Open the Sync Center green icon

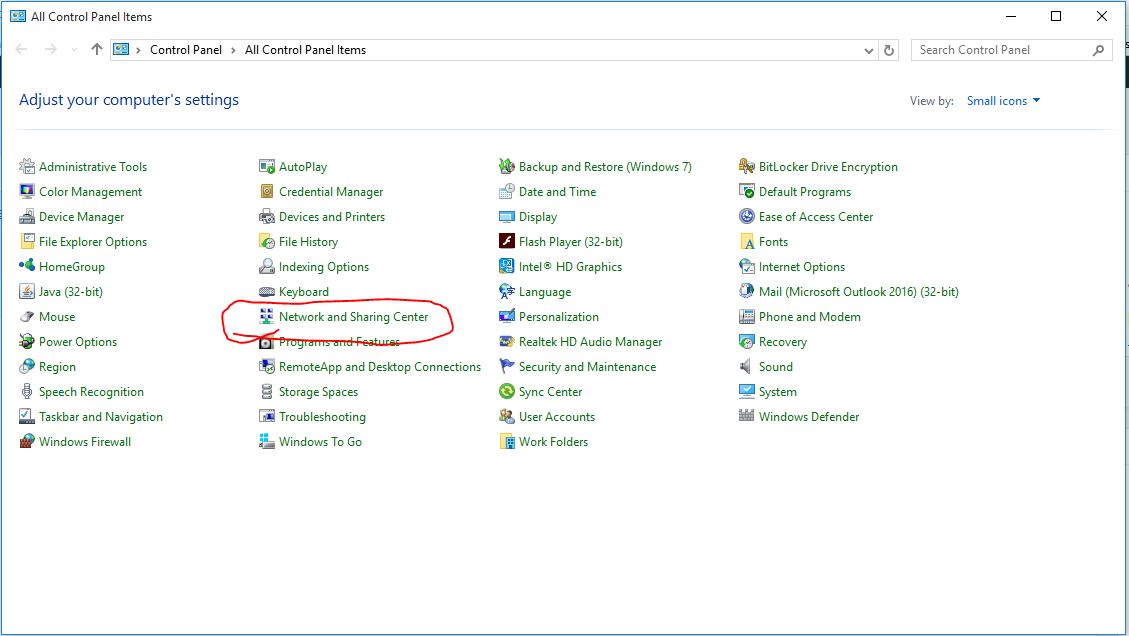507,392
